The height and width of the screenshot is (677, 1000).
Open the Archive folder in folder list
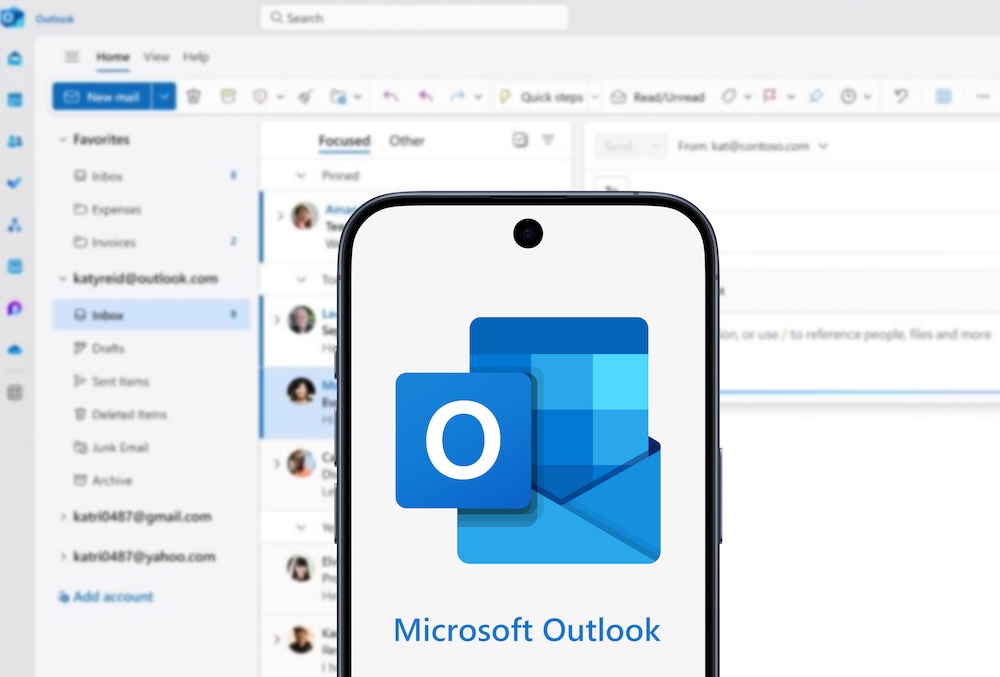pyautogui.click(x=152, y=480)
